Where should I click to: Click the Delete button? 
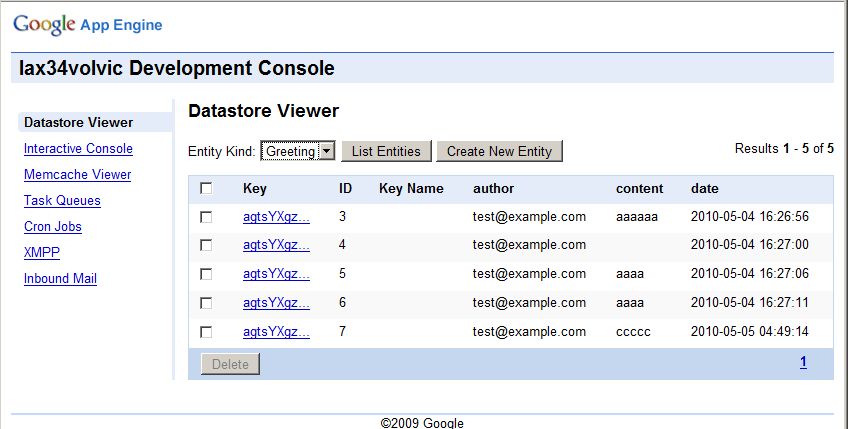[230, 364]
